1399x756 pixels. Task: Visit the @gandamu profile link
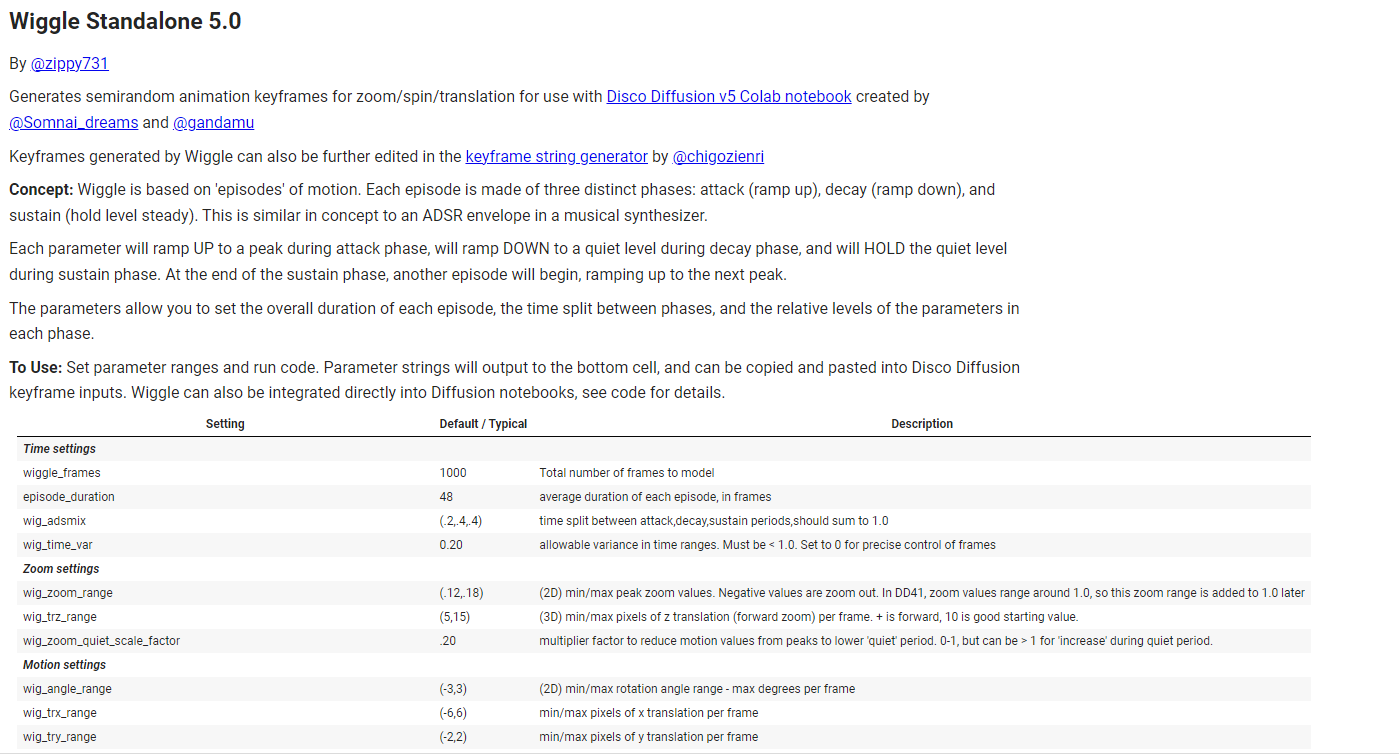coord(213,122)
